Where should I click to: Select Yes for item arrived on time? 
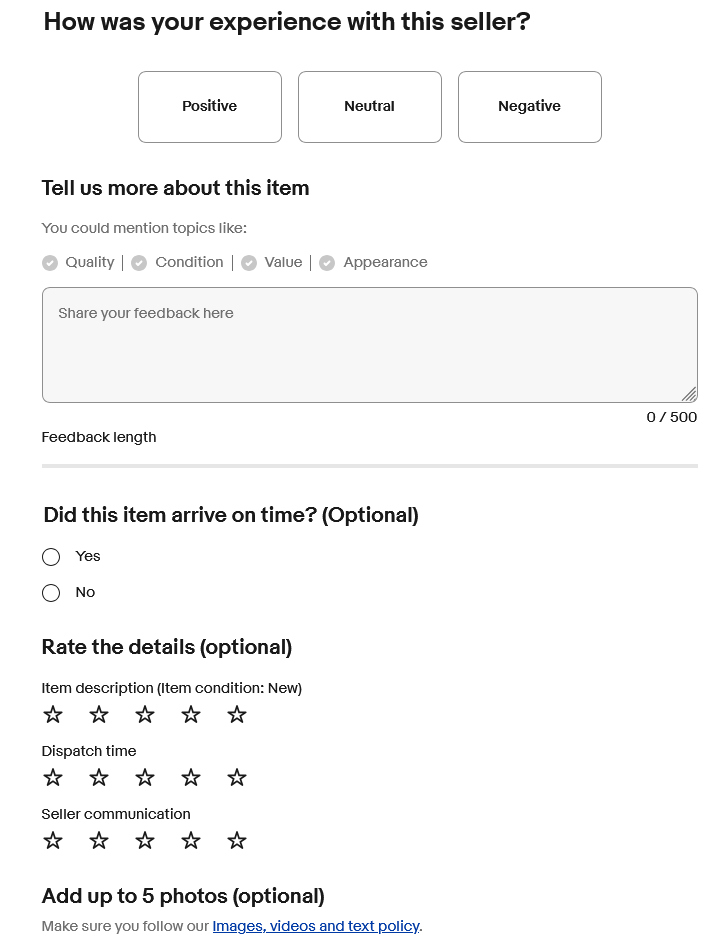click(51, 557)
